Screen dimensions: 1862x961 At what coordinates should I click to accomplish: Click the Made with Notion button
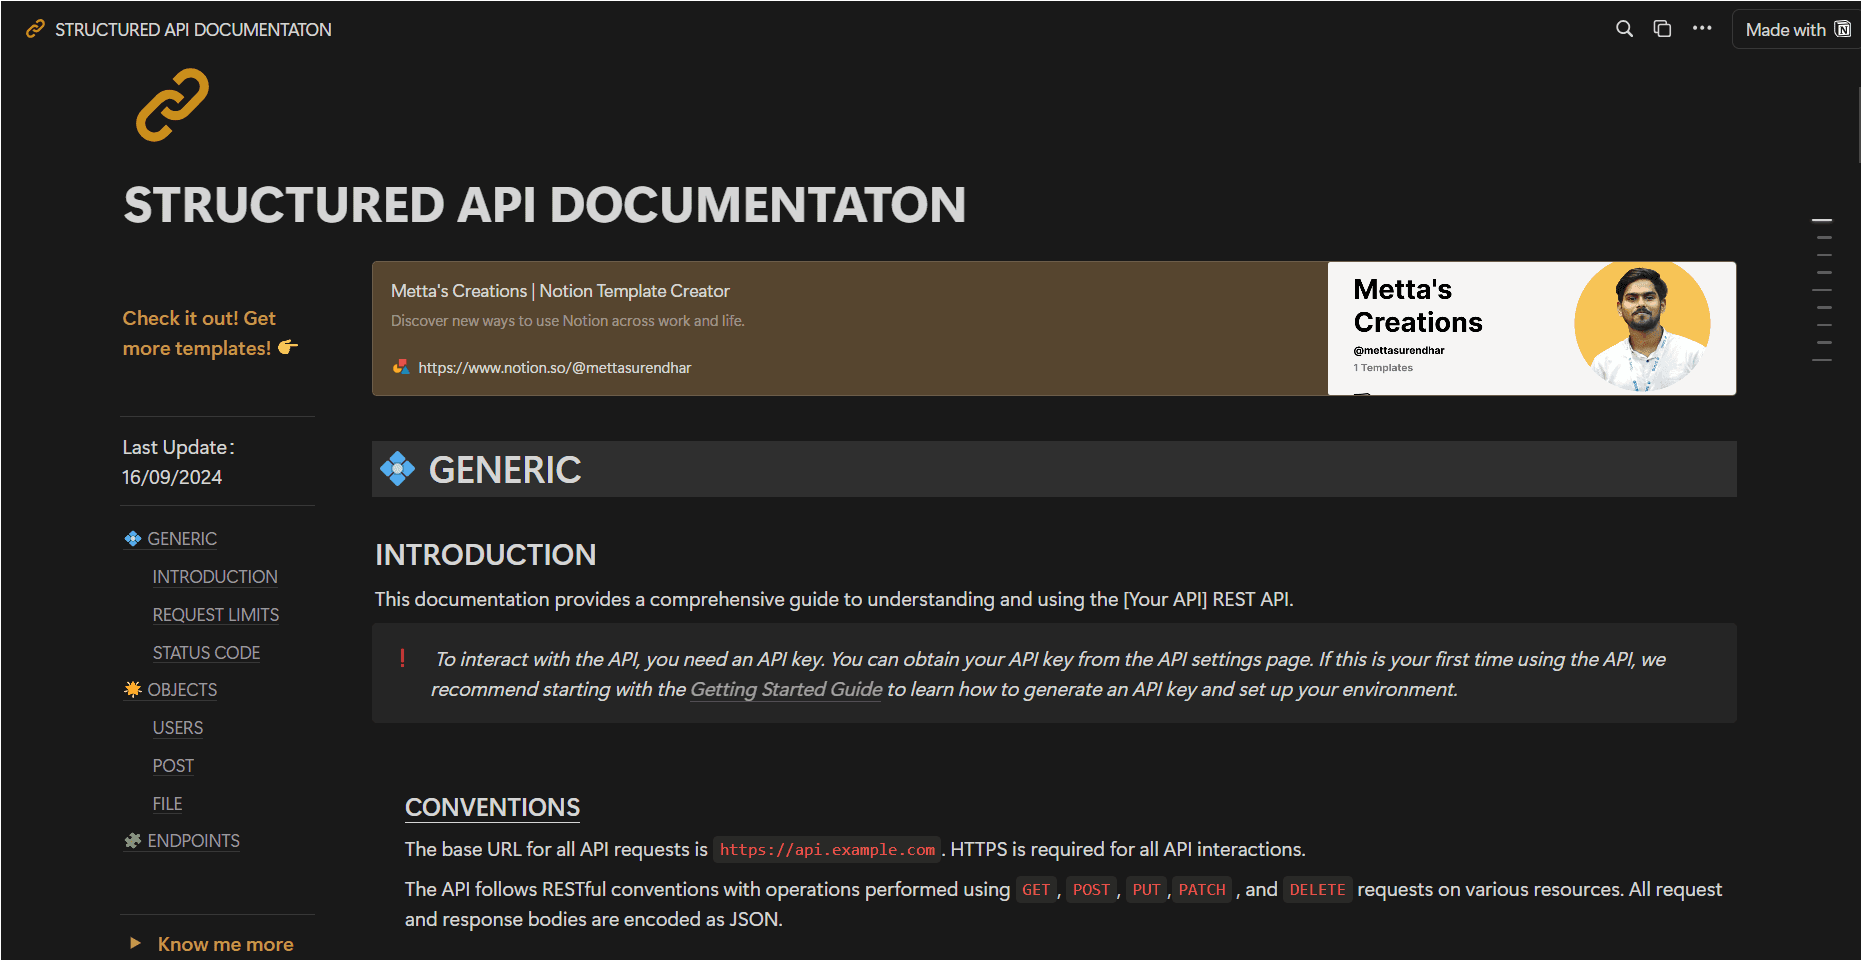pyautogui.click(x=1795, y=29)
